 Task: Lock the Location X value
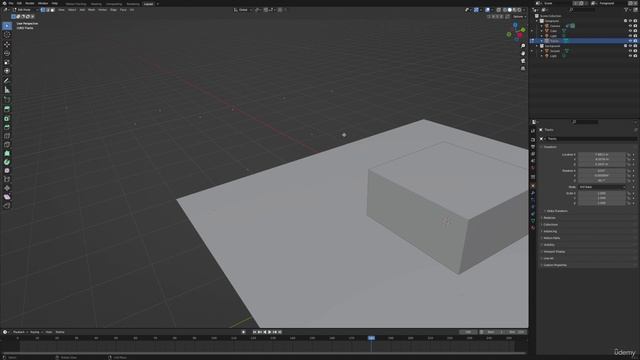point(629,155)
